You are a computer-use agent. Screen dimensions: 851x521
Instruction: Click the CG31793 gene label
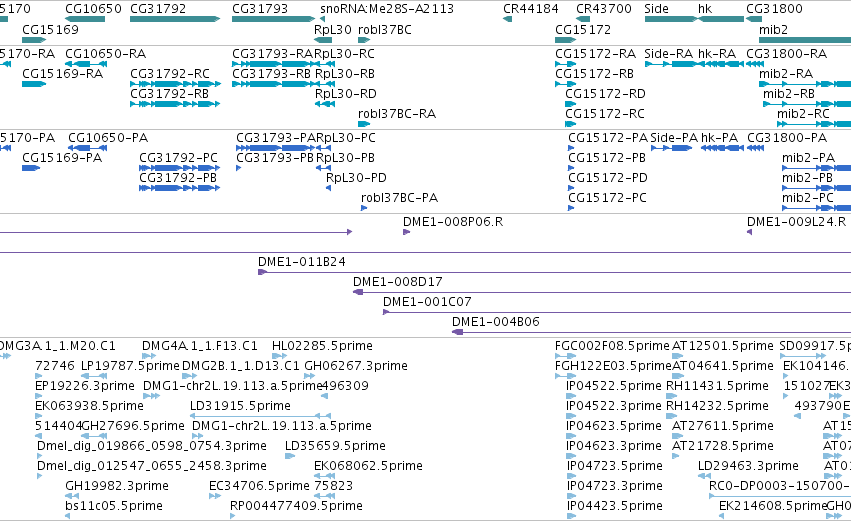coord(260,9)
